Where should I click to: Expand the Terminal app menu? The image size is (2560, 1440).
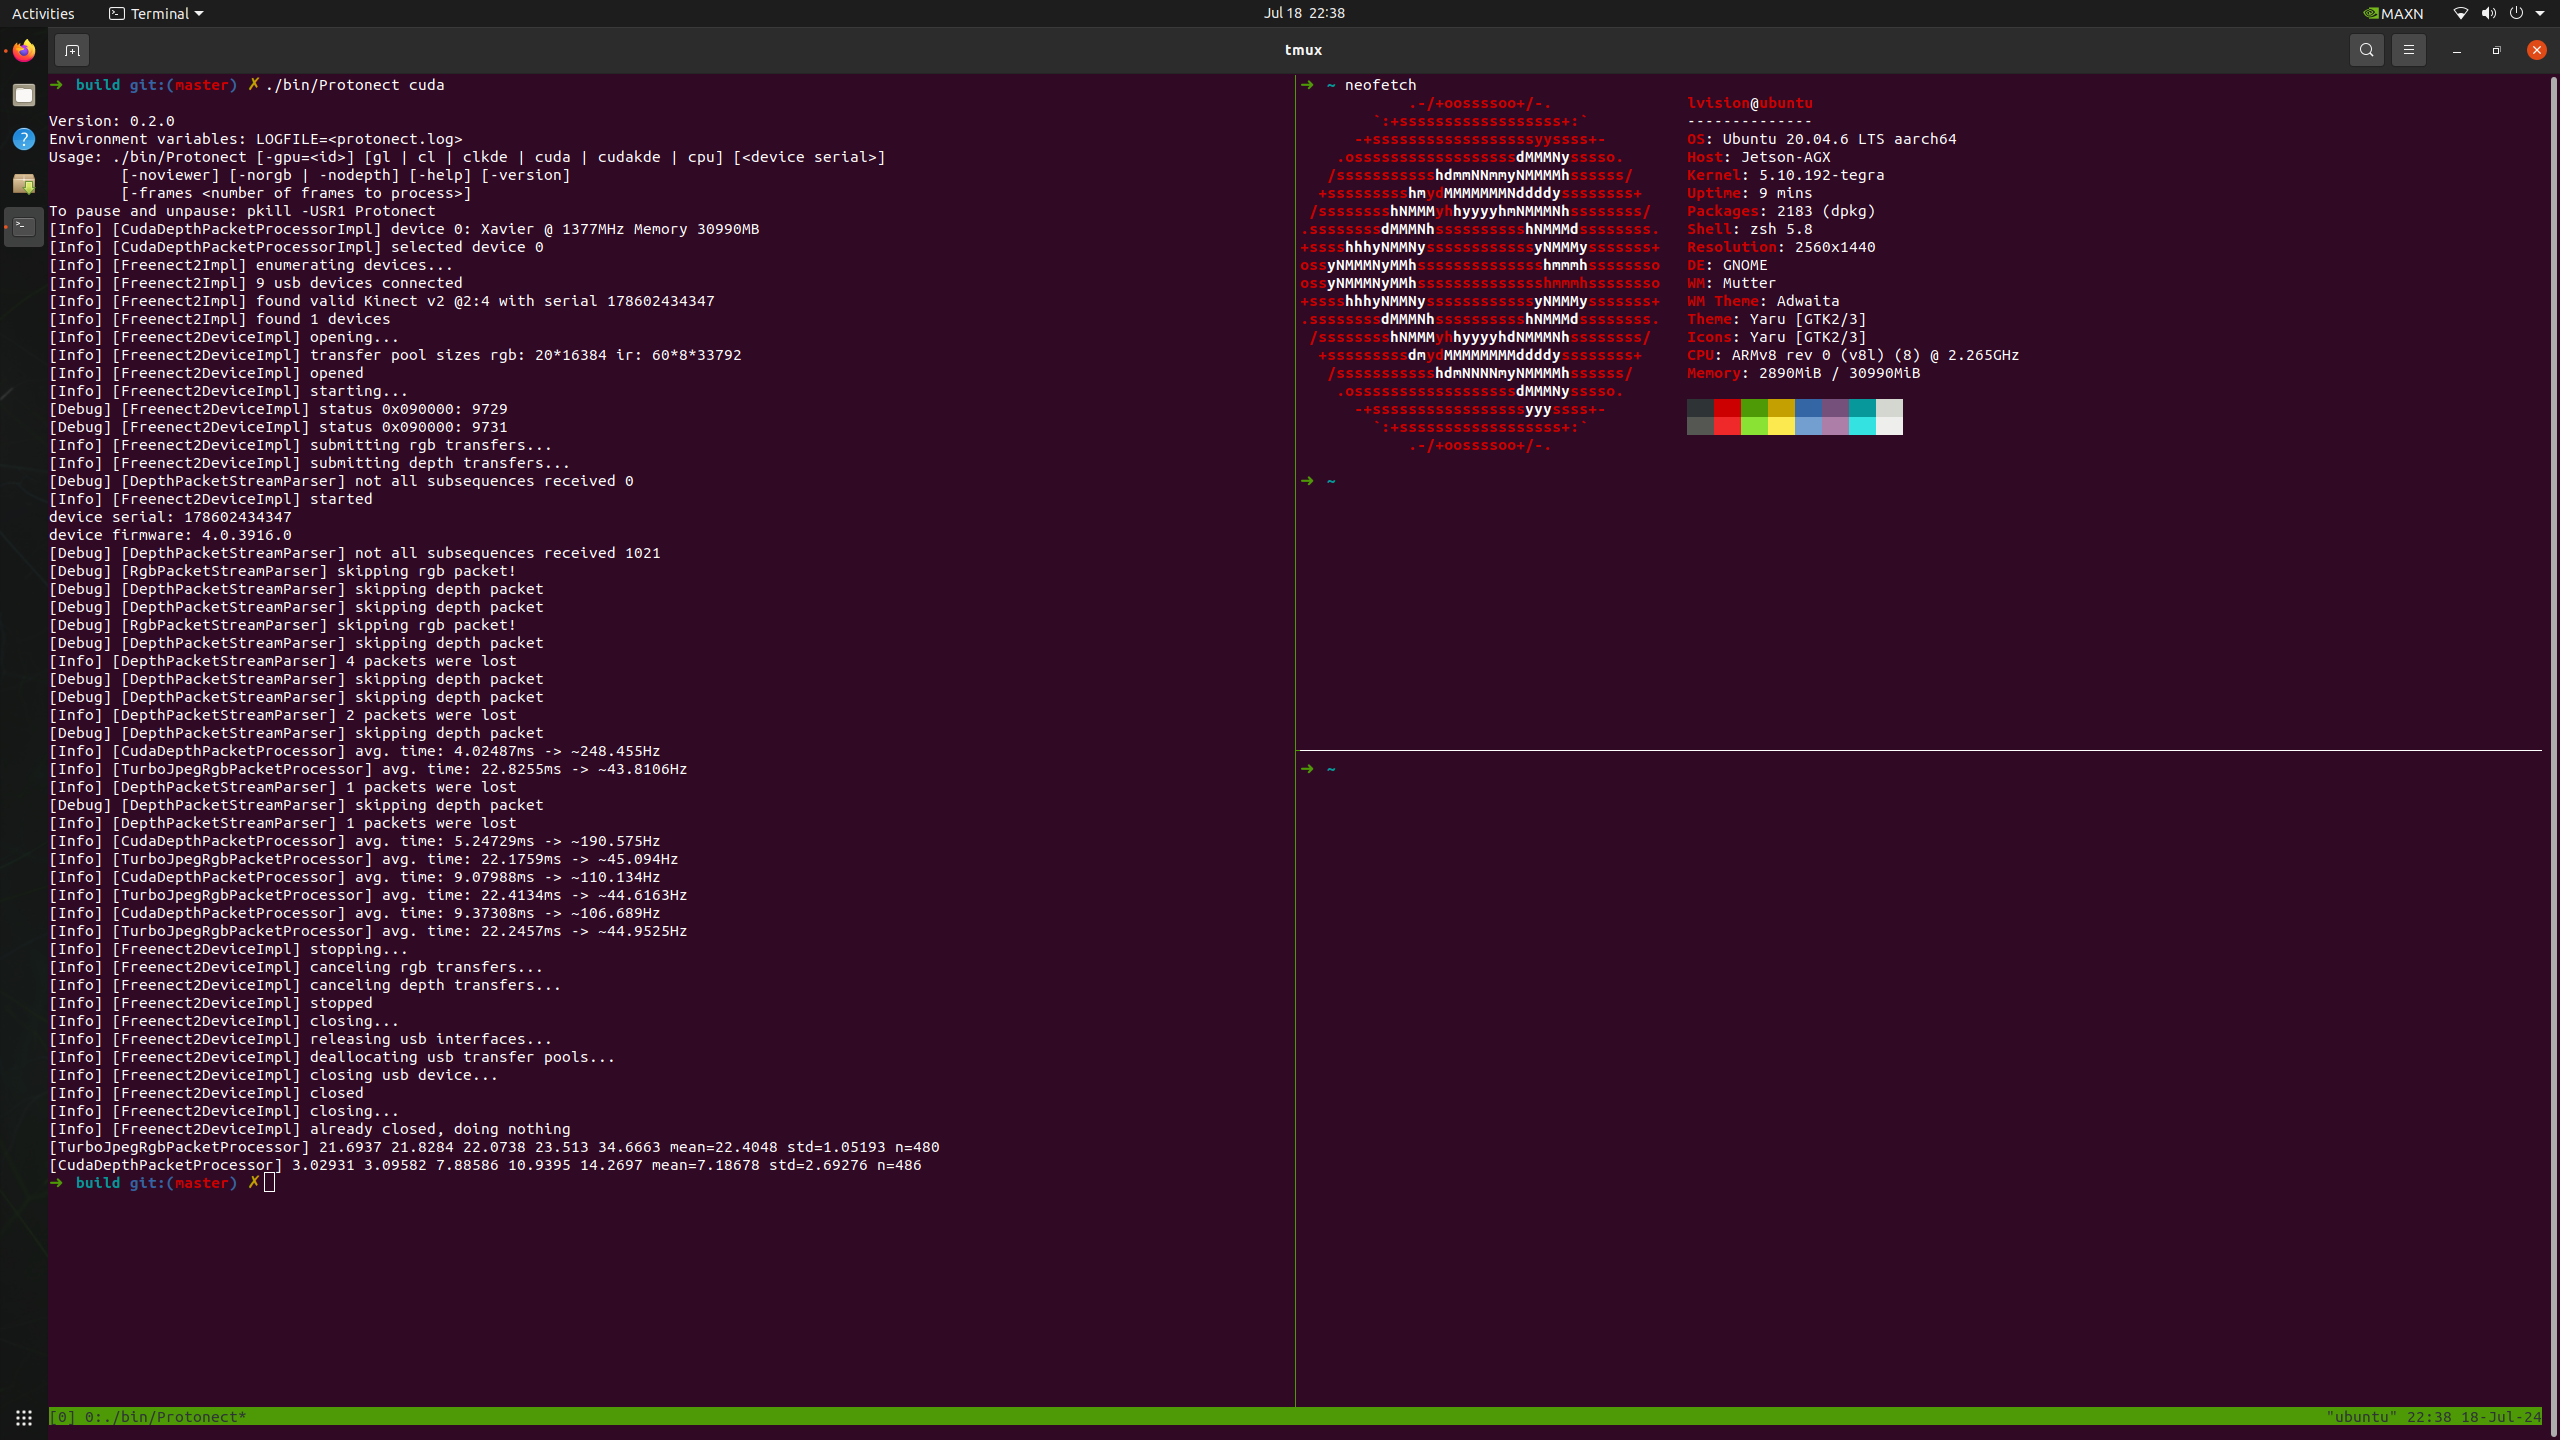156,13
